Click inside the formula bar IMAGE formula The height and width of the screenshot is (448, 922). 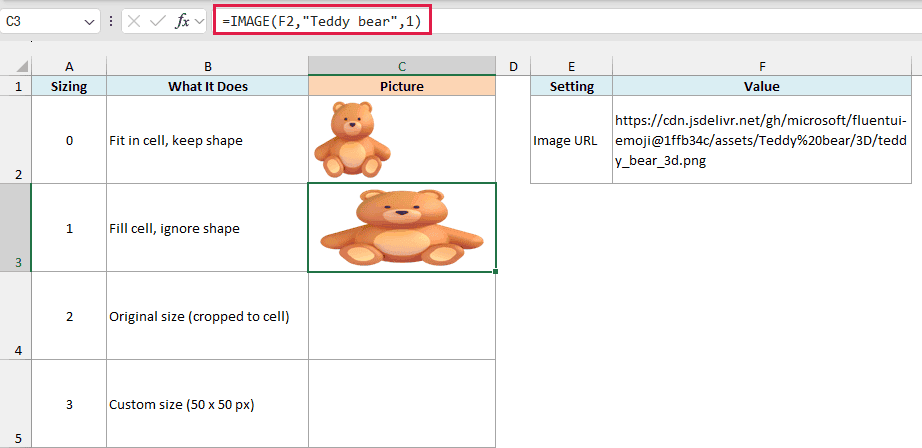click(322, 22)
